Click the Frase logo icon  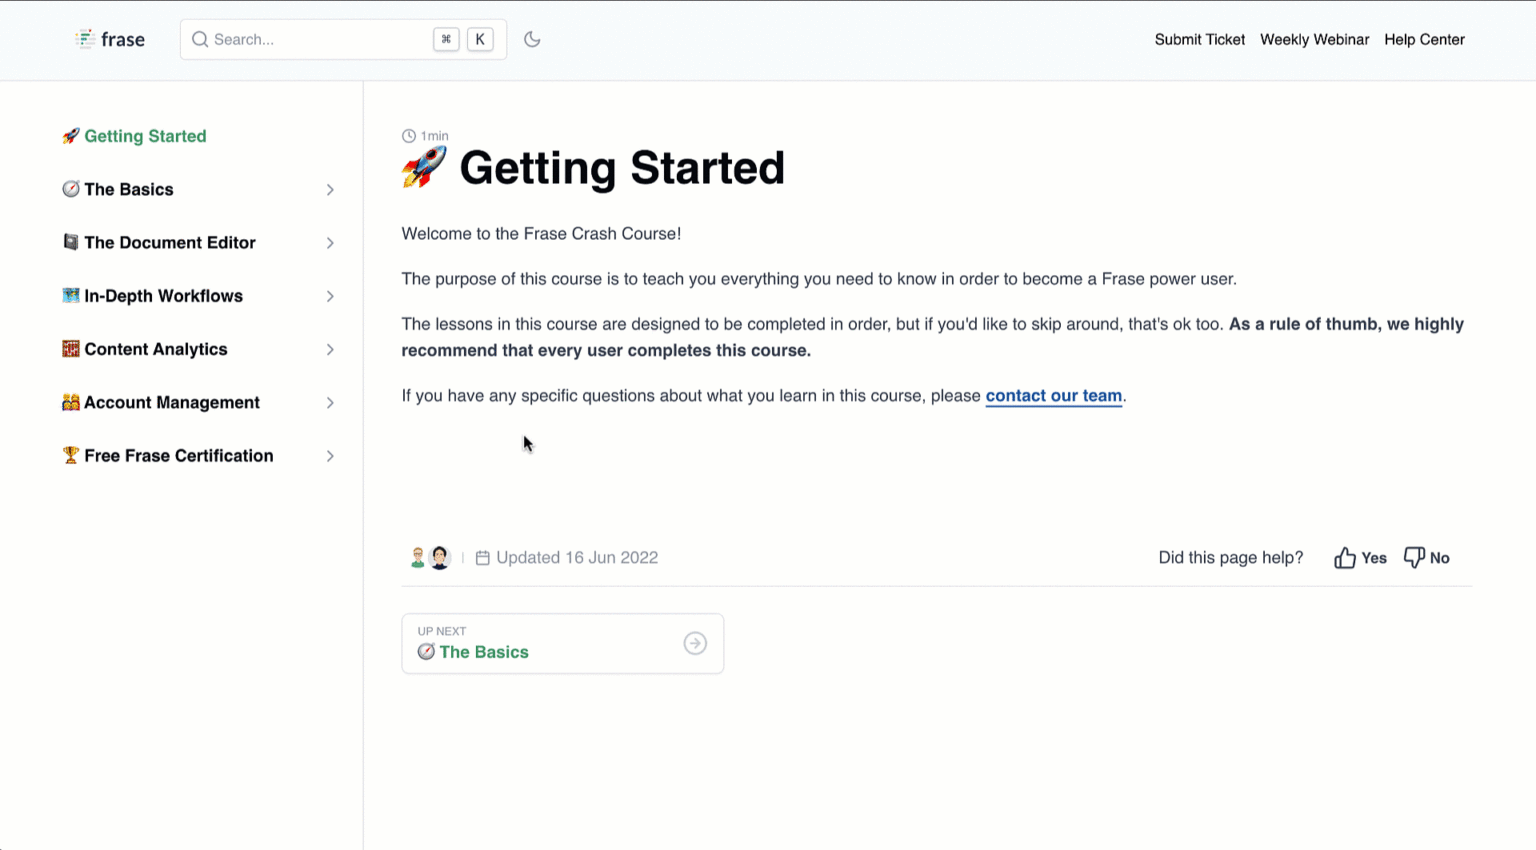click(x=85, y=39)
